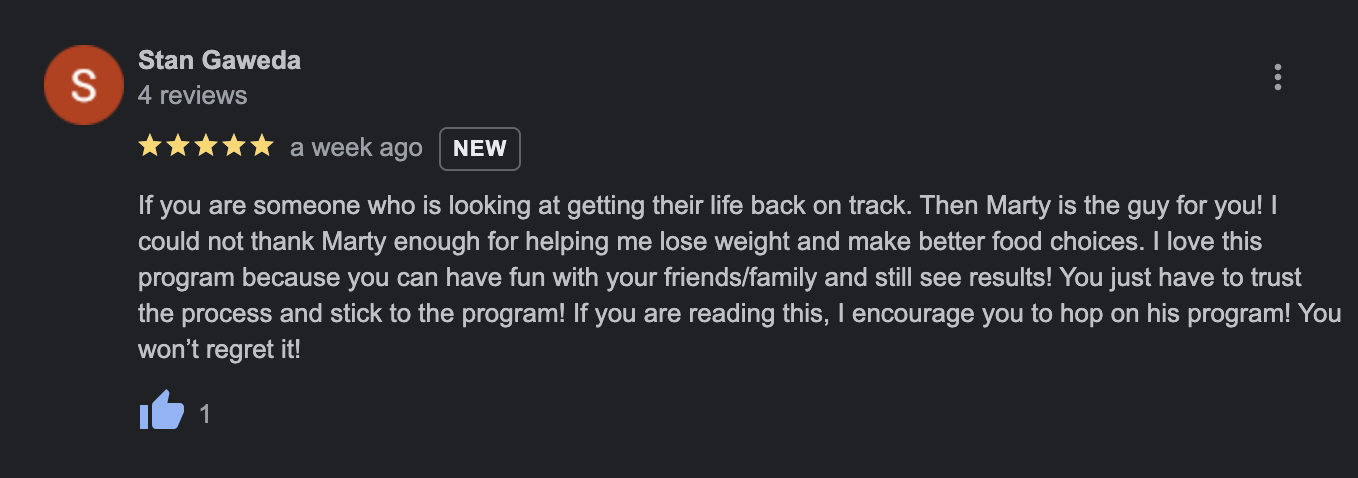The width and height of the screenshot is (1358, 478).
Task: Click the thumbs-up like icon
Action: click(x=161, y=411)
